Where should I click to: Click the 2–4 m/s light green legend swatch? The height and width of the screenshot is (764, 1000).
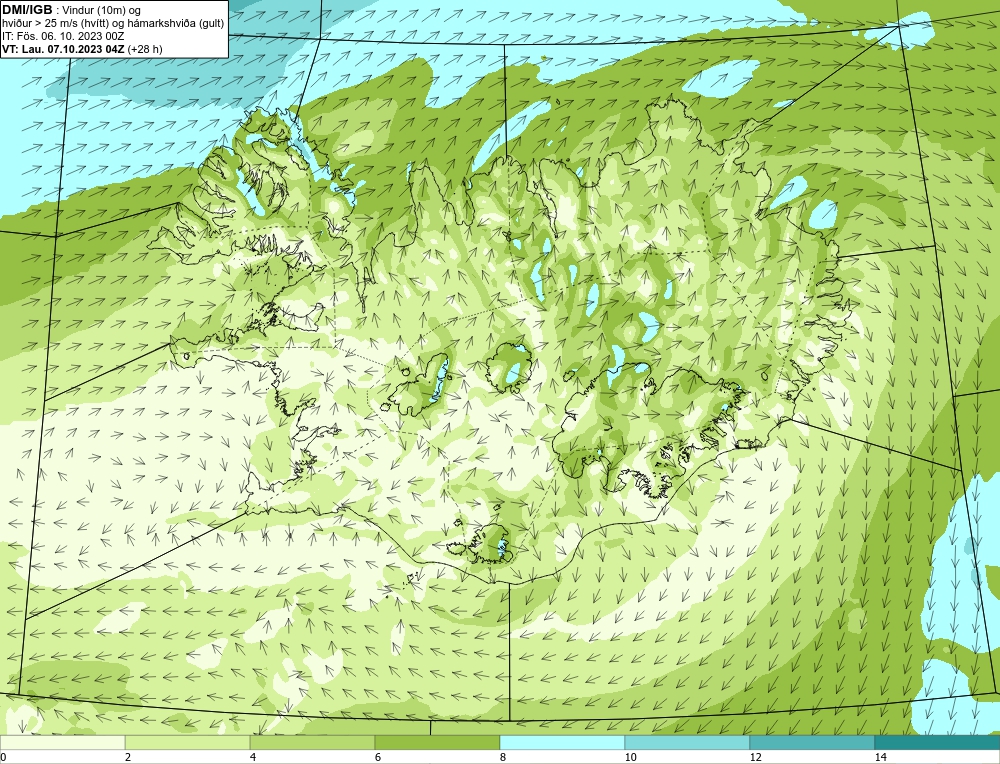[188, 742]
